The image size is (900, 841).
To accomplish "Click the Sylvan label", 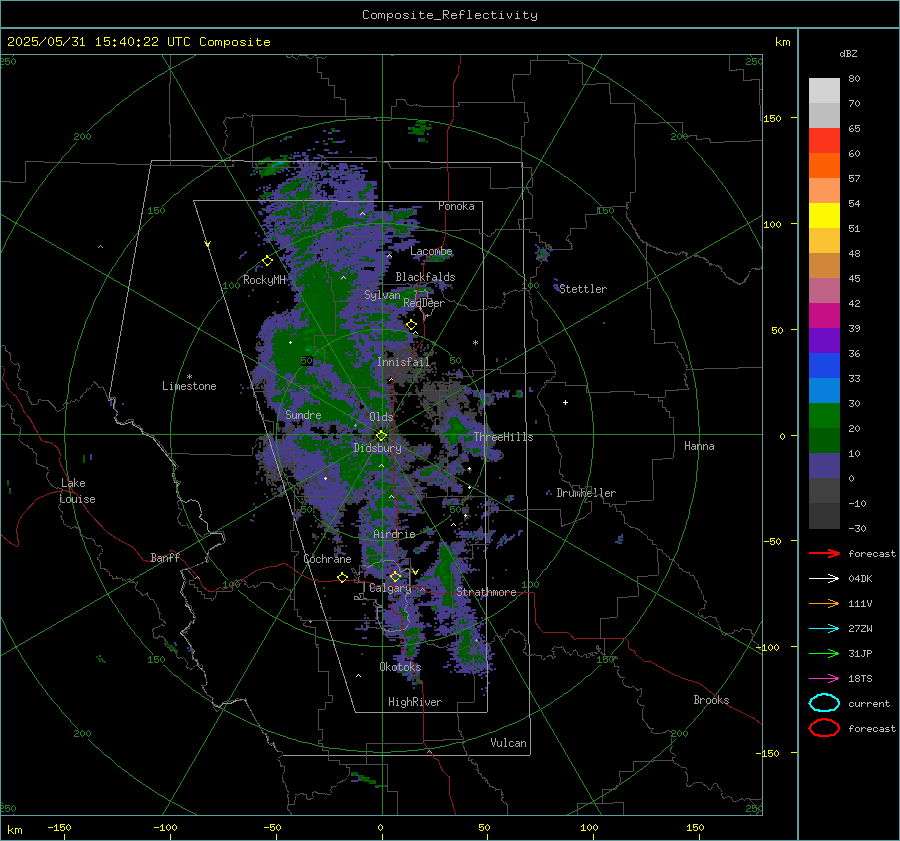I will click(x=382, y=295).
